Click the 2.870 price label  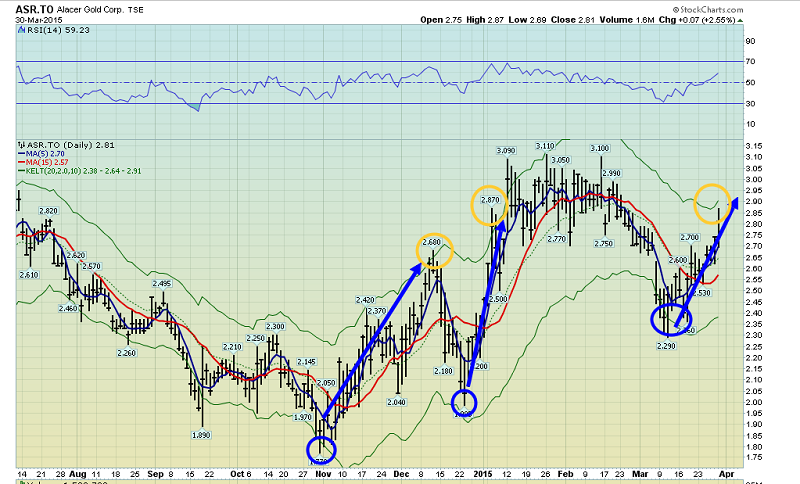490,200
